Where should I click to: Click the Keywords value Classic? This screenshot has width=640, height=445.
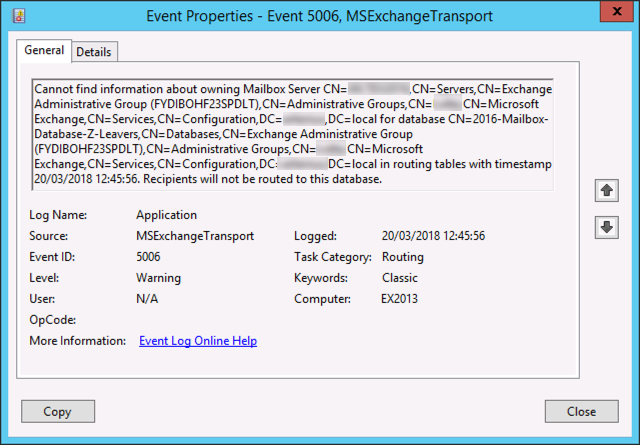400,278
